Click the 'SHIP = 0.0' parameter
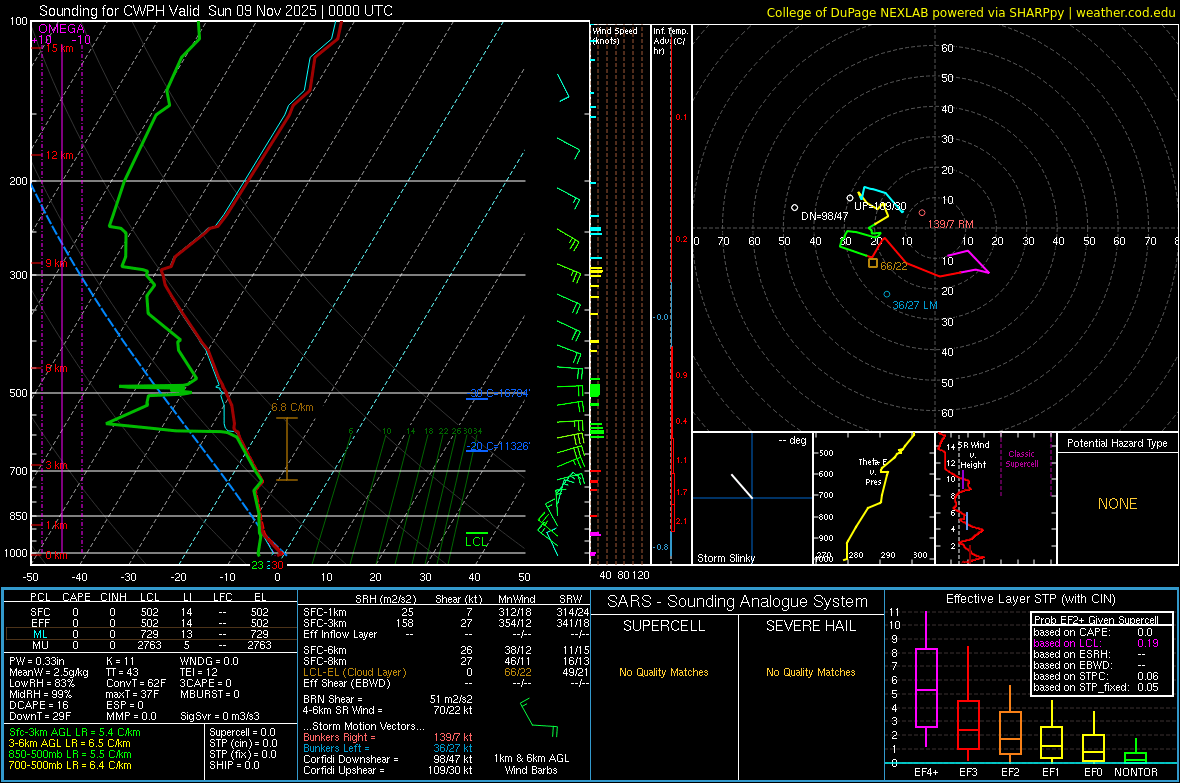The height and width of the screenshot is (783, 1180). pyautogui.click(x=234, y=765)
